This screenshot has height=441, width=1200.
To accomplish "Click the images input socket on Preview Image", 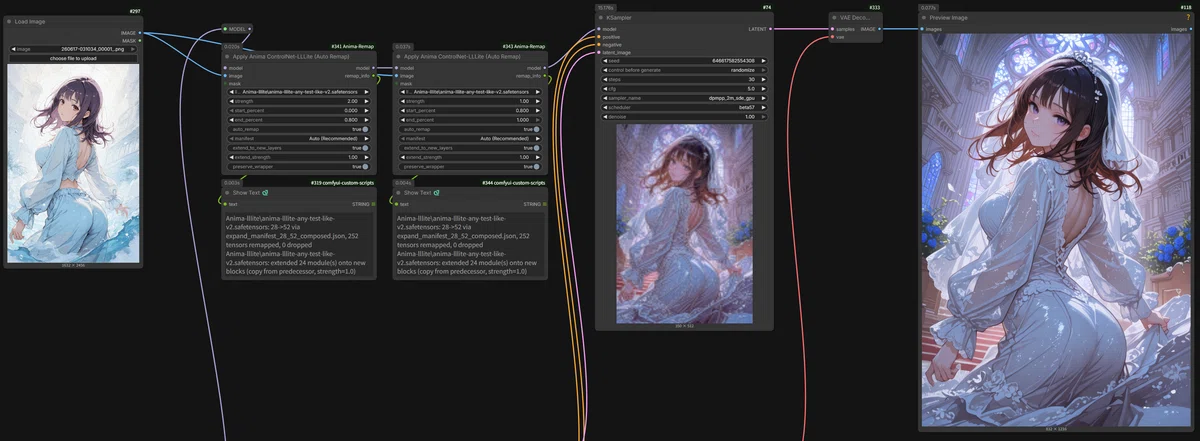I will 923,29.
